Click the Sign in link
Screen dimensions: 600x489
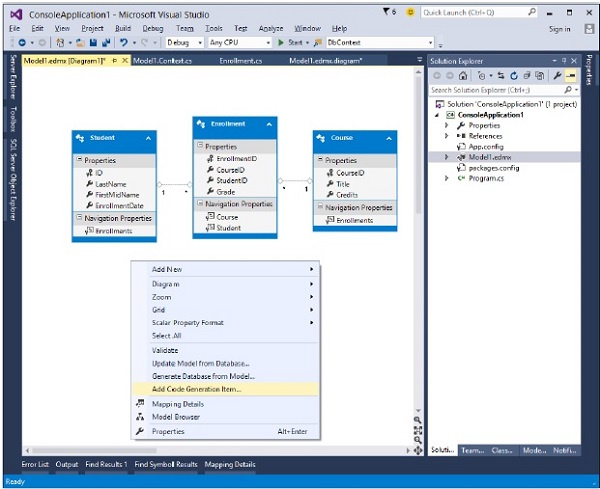559,29
